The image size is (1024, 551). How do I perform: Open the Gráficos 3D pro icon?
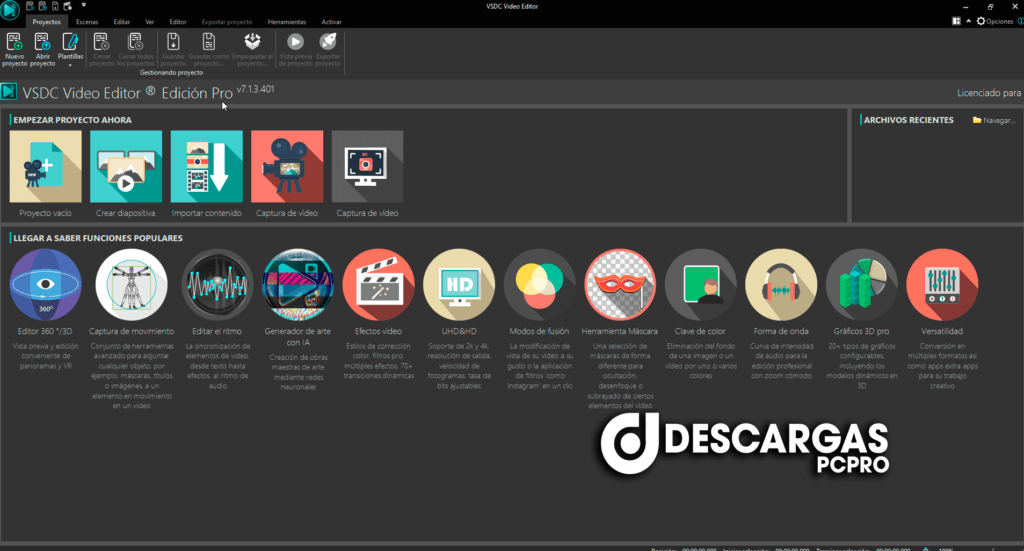[861, 285]
